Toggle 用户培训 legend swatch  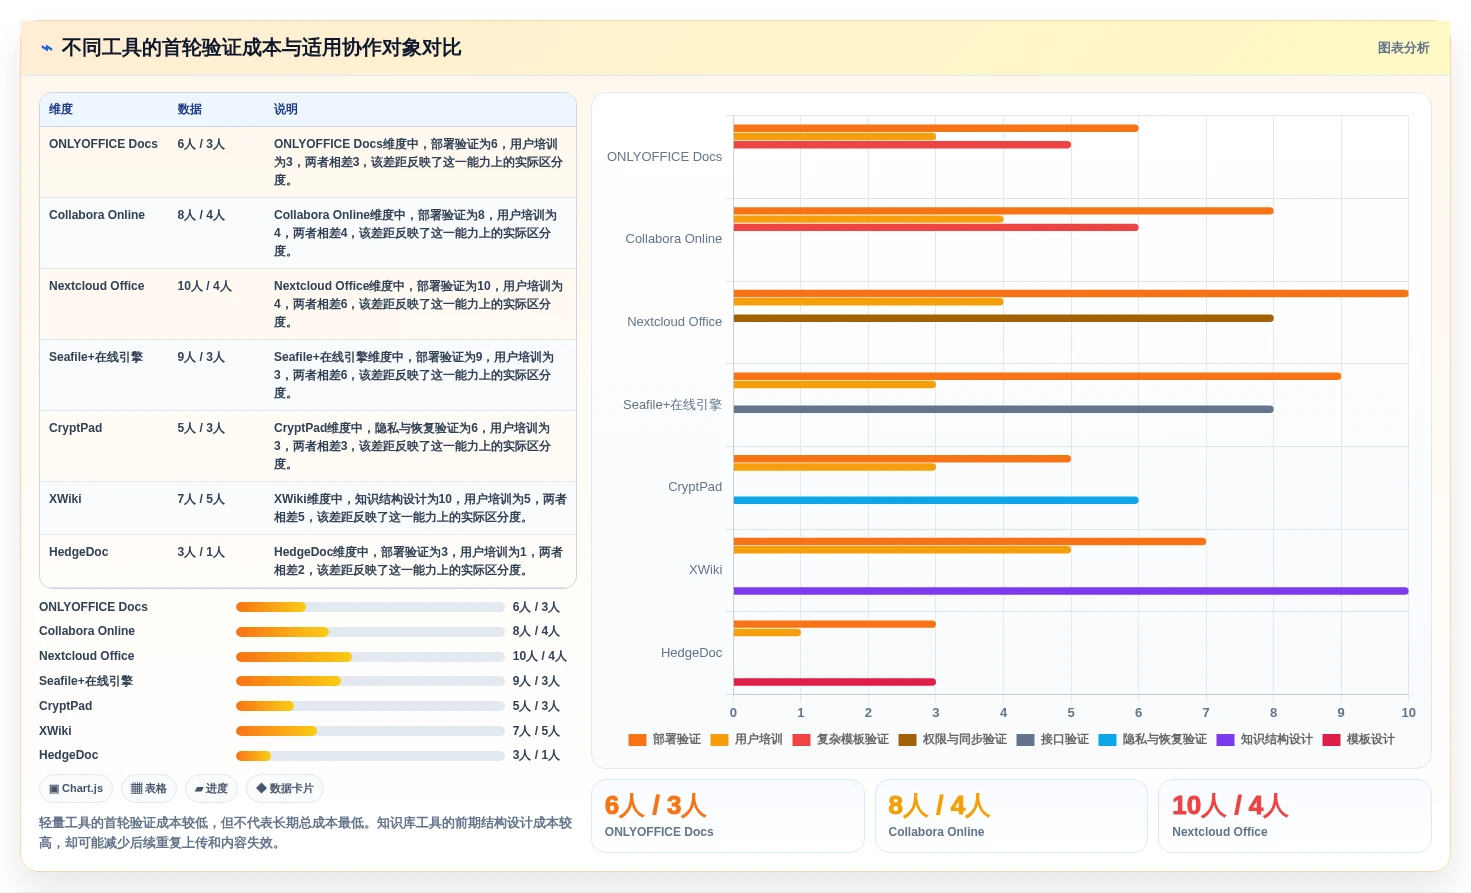(x=720, y=740)
